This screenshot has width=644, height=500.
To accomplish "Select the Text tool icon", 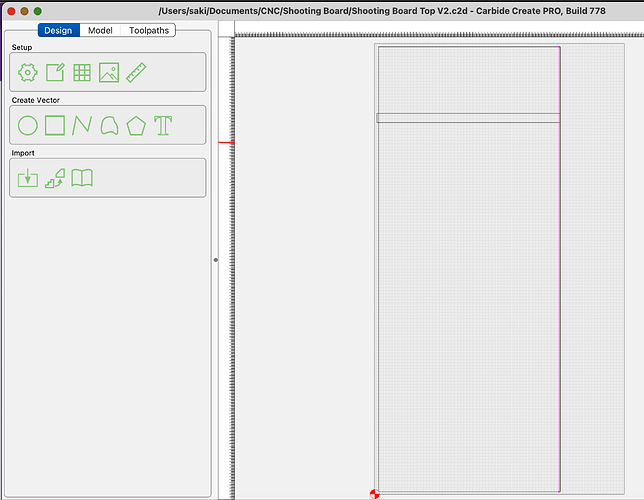I will [163, 125].
